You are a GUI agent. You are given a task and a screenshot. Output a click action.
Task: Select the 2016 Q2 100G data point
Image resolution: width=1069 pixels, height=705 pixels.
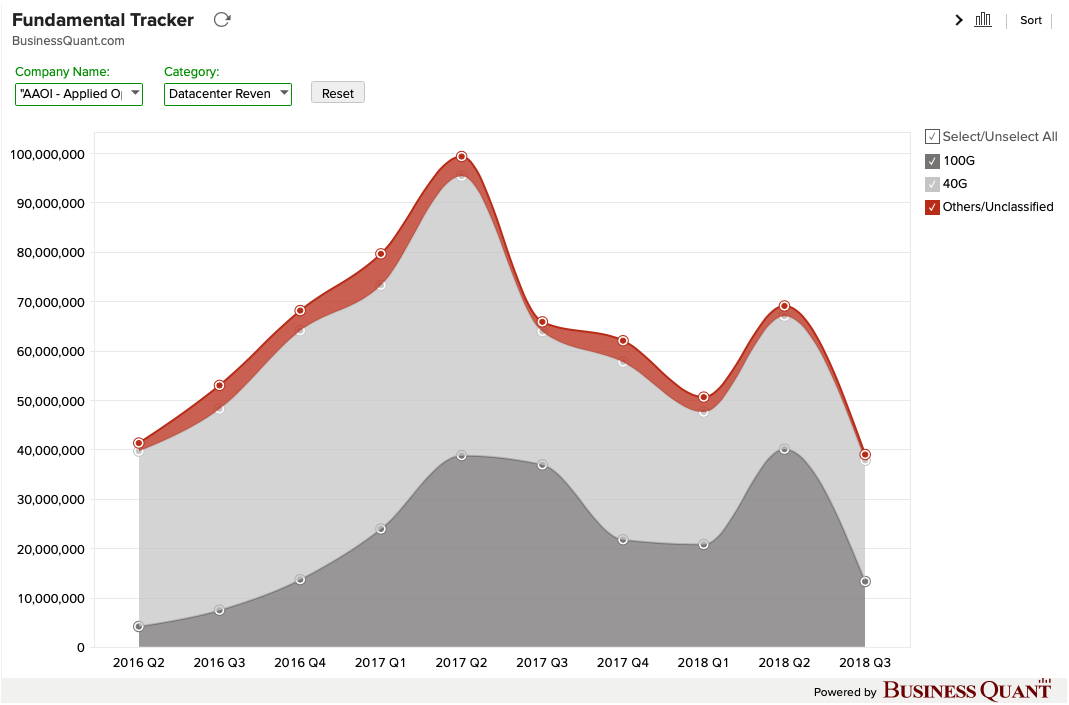point(138,627)
